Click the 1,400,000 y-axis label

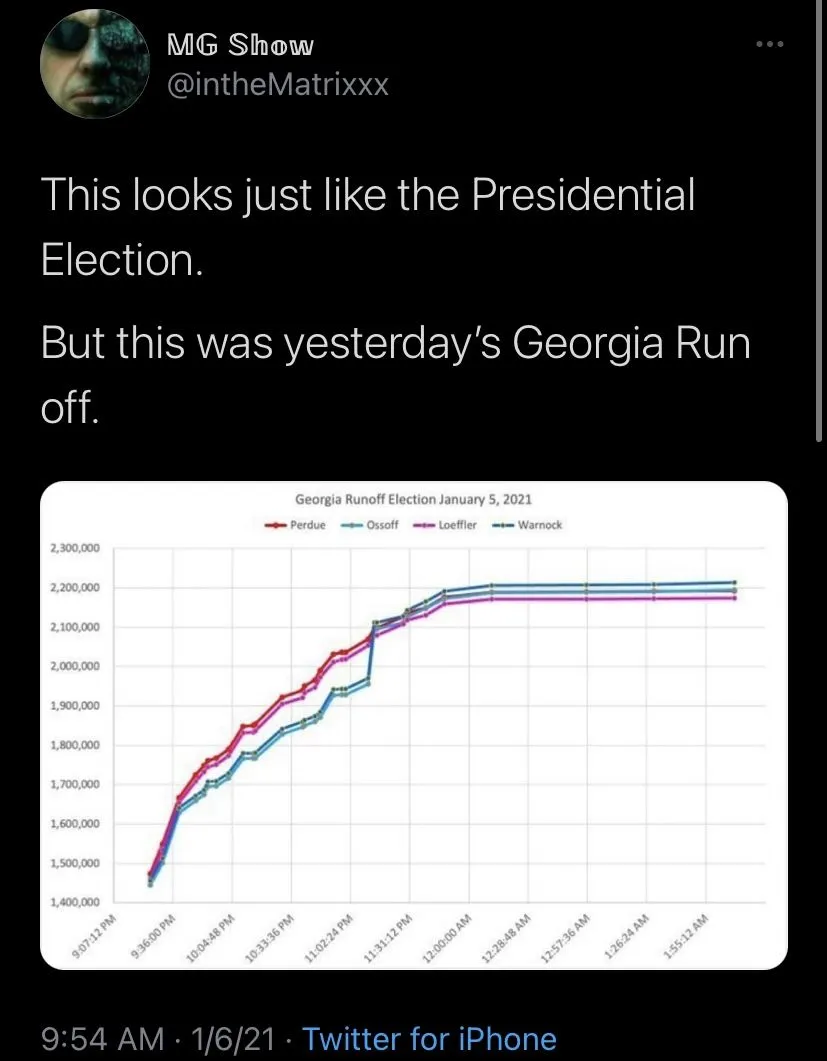76,903
